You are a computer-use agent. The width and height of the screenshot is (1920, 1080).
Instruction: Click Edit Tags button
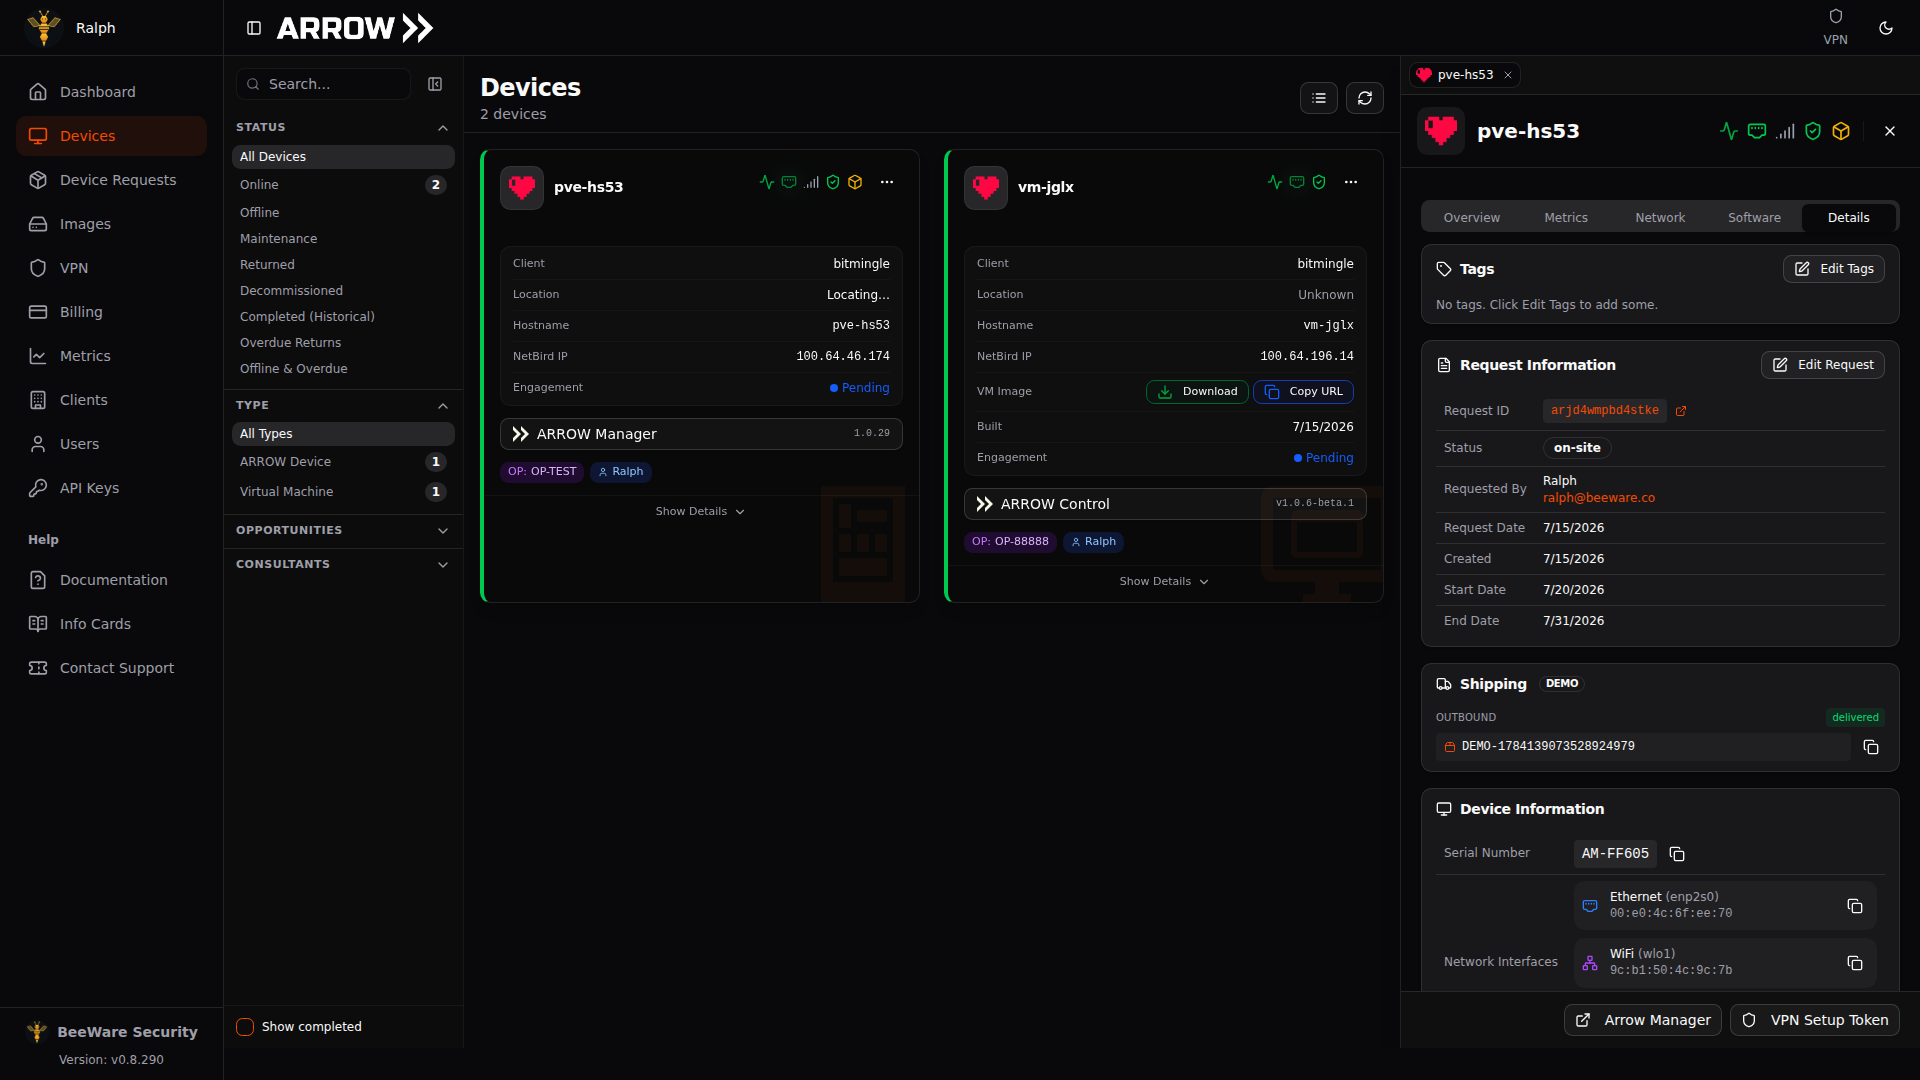point(1834,269)
